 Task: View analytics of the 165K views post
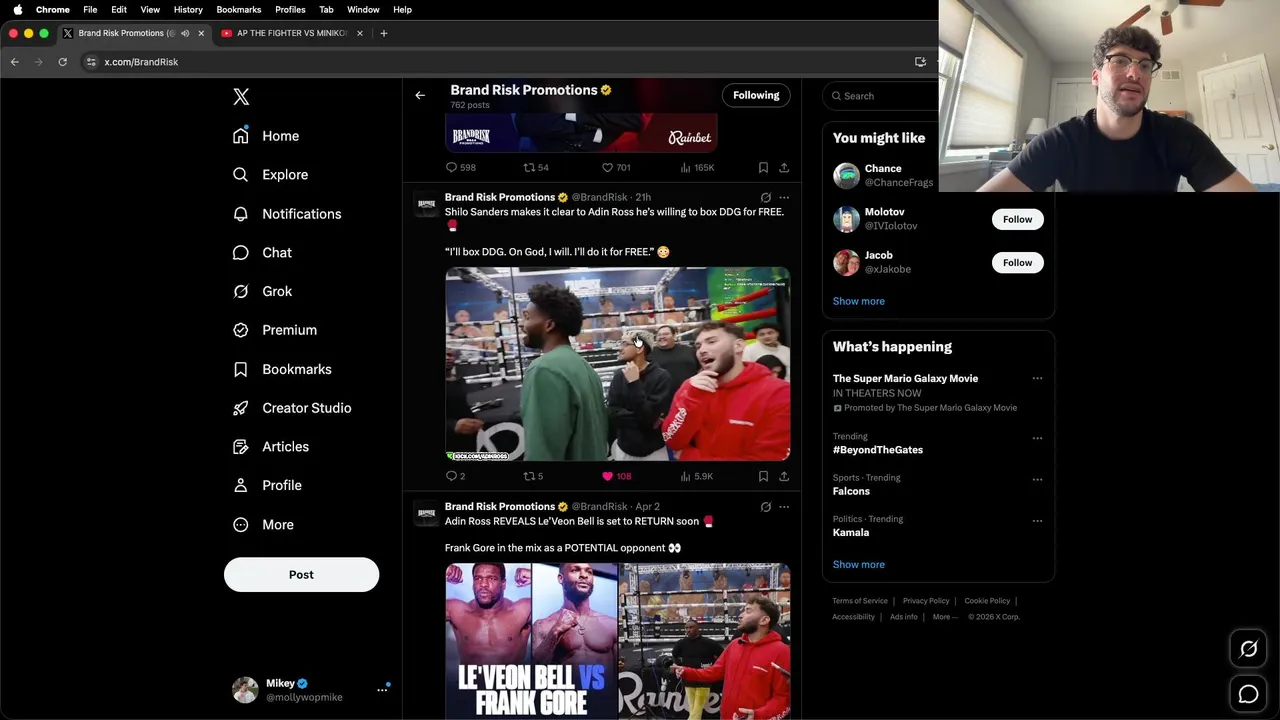(x=697, y=168)
